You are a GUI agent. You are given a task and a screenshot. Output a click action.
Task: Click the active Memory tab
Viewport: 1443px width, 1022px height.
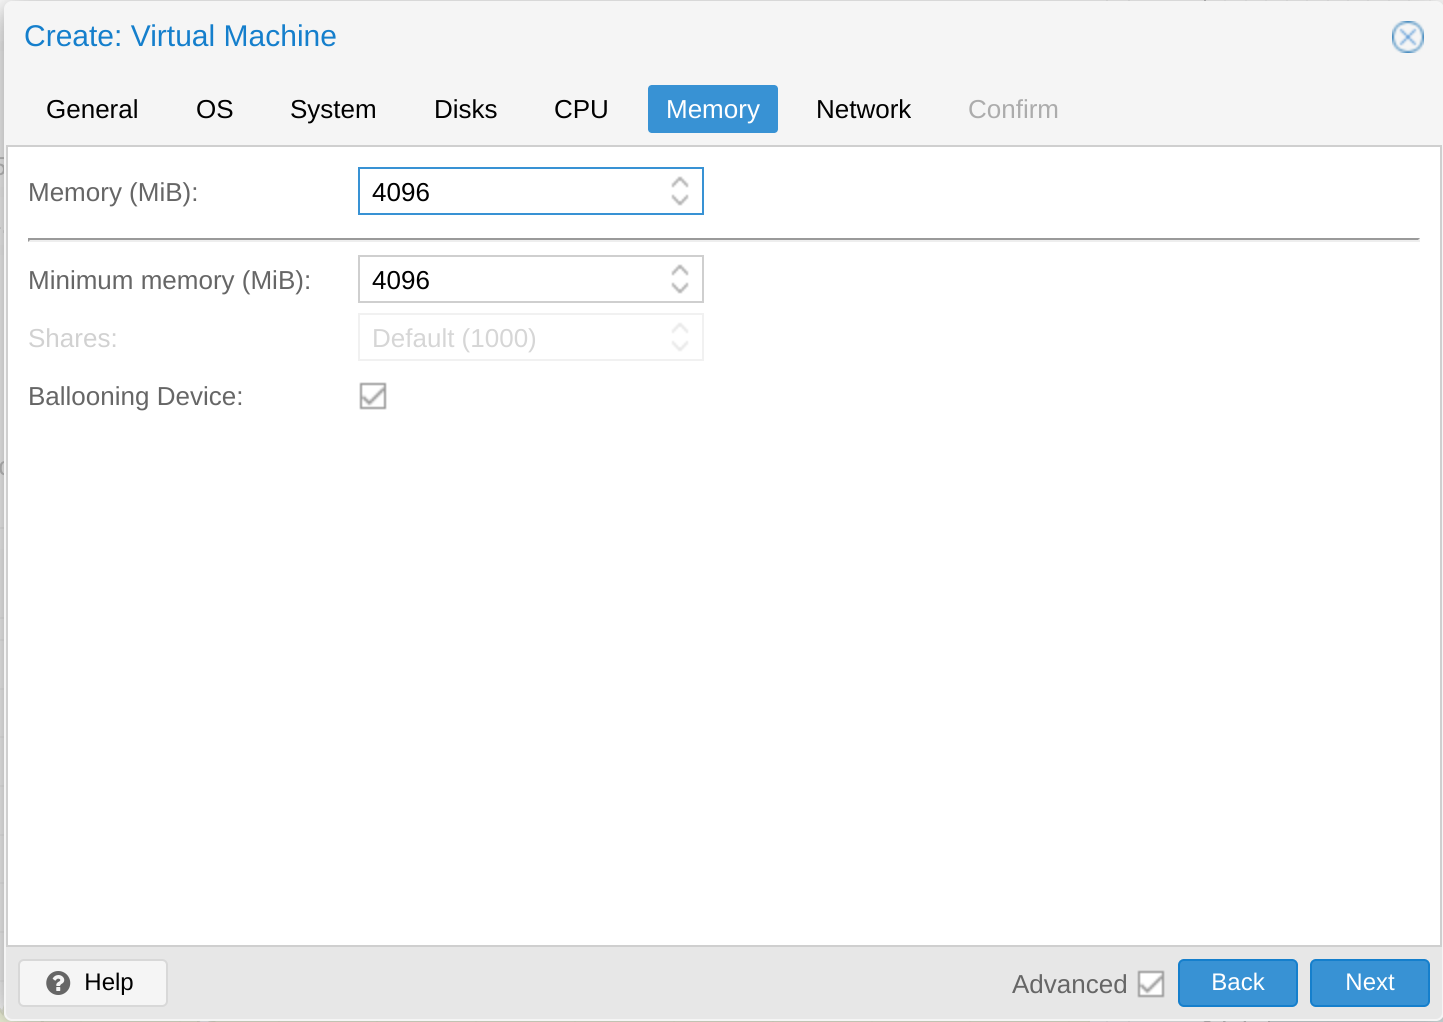pos(712,109)
